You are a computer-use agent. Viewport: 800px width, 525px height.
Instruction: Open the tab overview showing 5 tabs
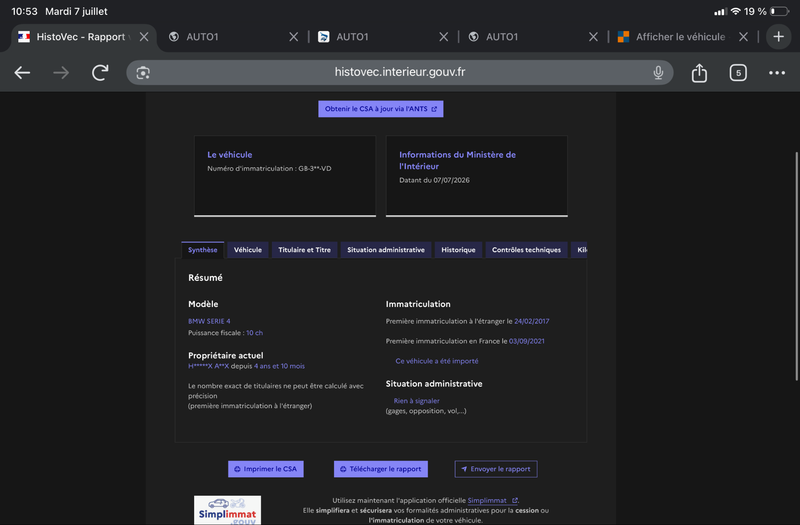738,73
